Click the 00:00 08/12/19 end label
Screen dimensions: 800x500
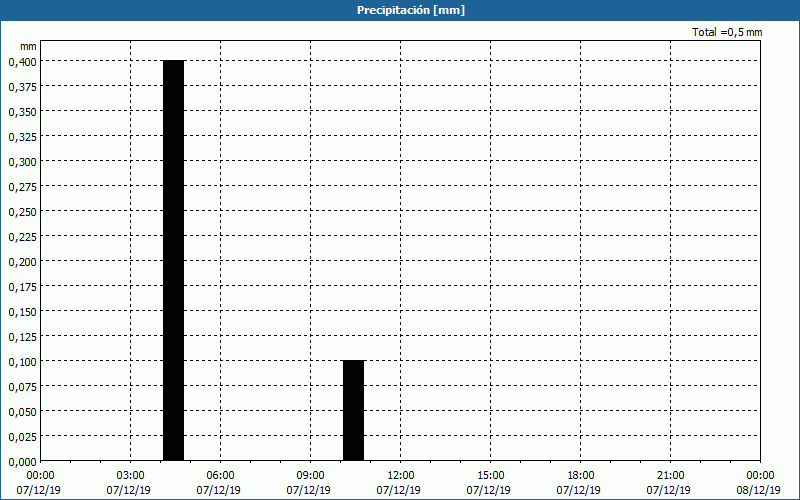tap(760, 482)
